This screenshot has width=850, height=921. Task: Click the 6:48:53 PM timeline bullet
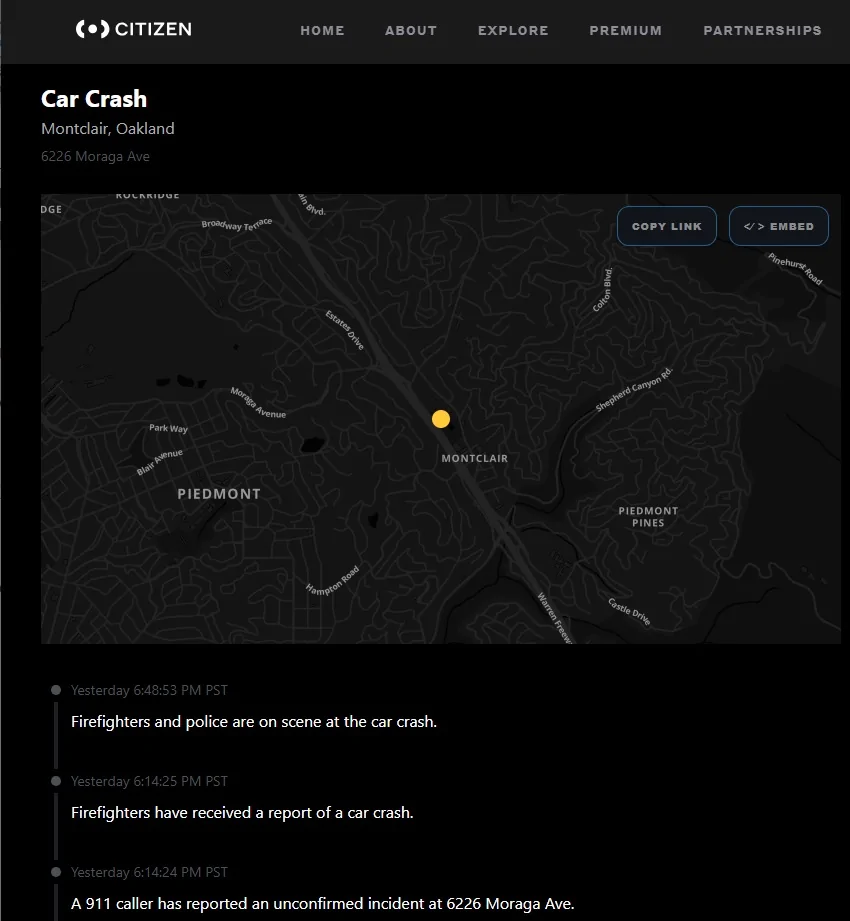[56, 690]
